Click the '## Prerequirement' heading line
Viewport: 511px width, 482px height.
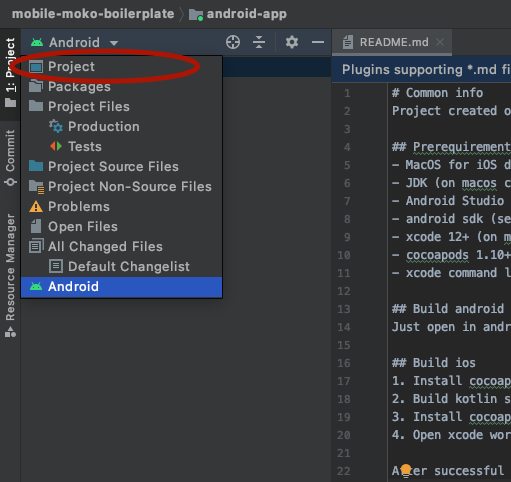click(x=451, y=147)
